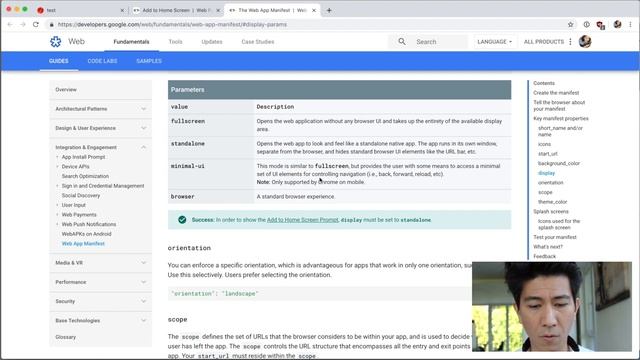Reload the page with refresh icon
The width and height of the screenshot is (640, 360).
point(36,24)
